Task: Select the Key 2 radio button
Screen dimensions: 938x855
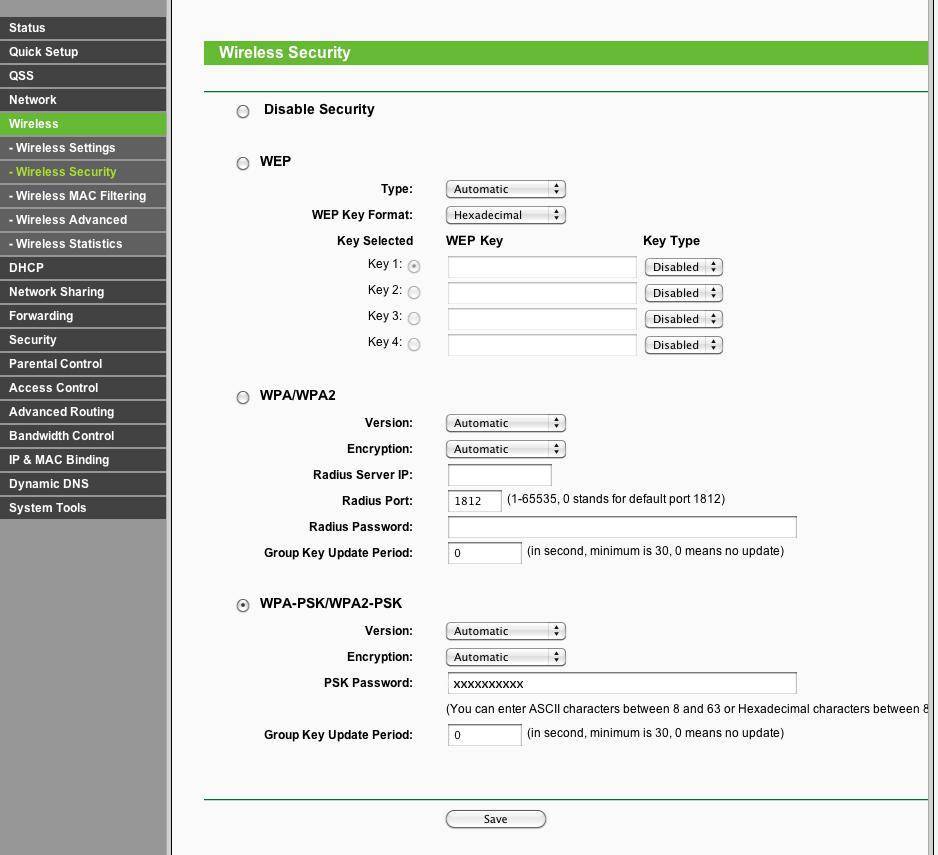Action: [x=414, y=292]
